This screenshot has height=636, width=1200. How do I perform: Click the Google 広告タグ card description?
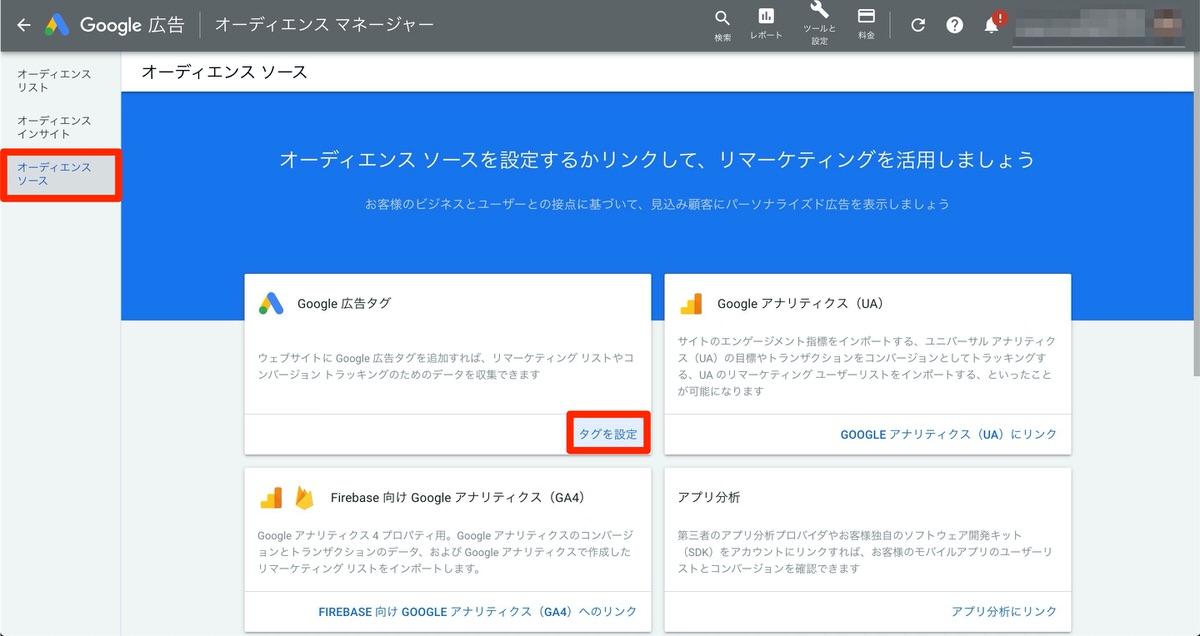(445, 365)
